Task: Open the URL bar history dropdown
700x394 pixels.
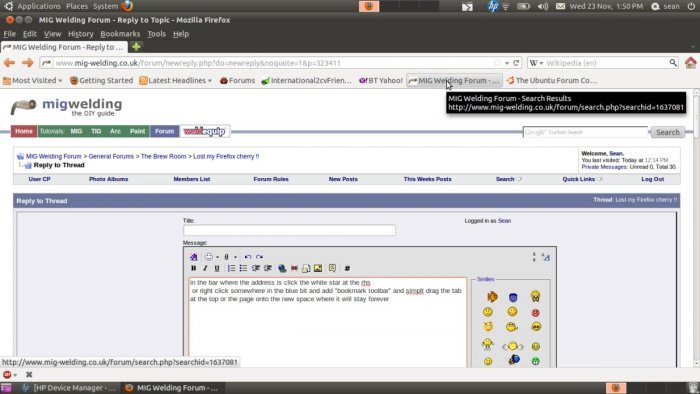Action: point(507,63)
